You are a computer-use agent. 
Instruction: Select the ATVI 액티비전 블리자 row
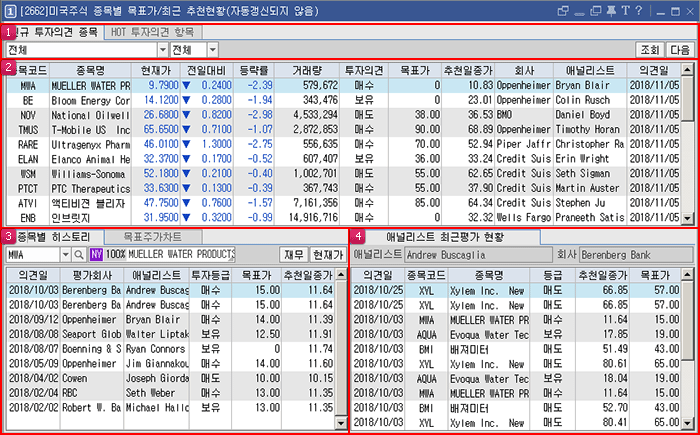[344, 203]
